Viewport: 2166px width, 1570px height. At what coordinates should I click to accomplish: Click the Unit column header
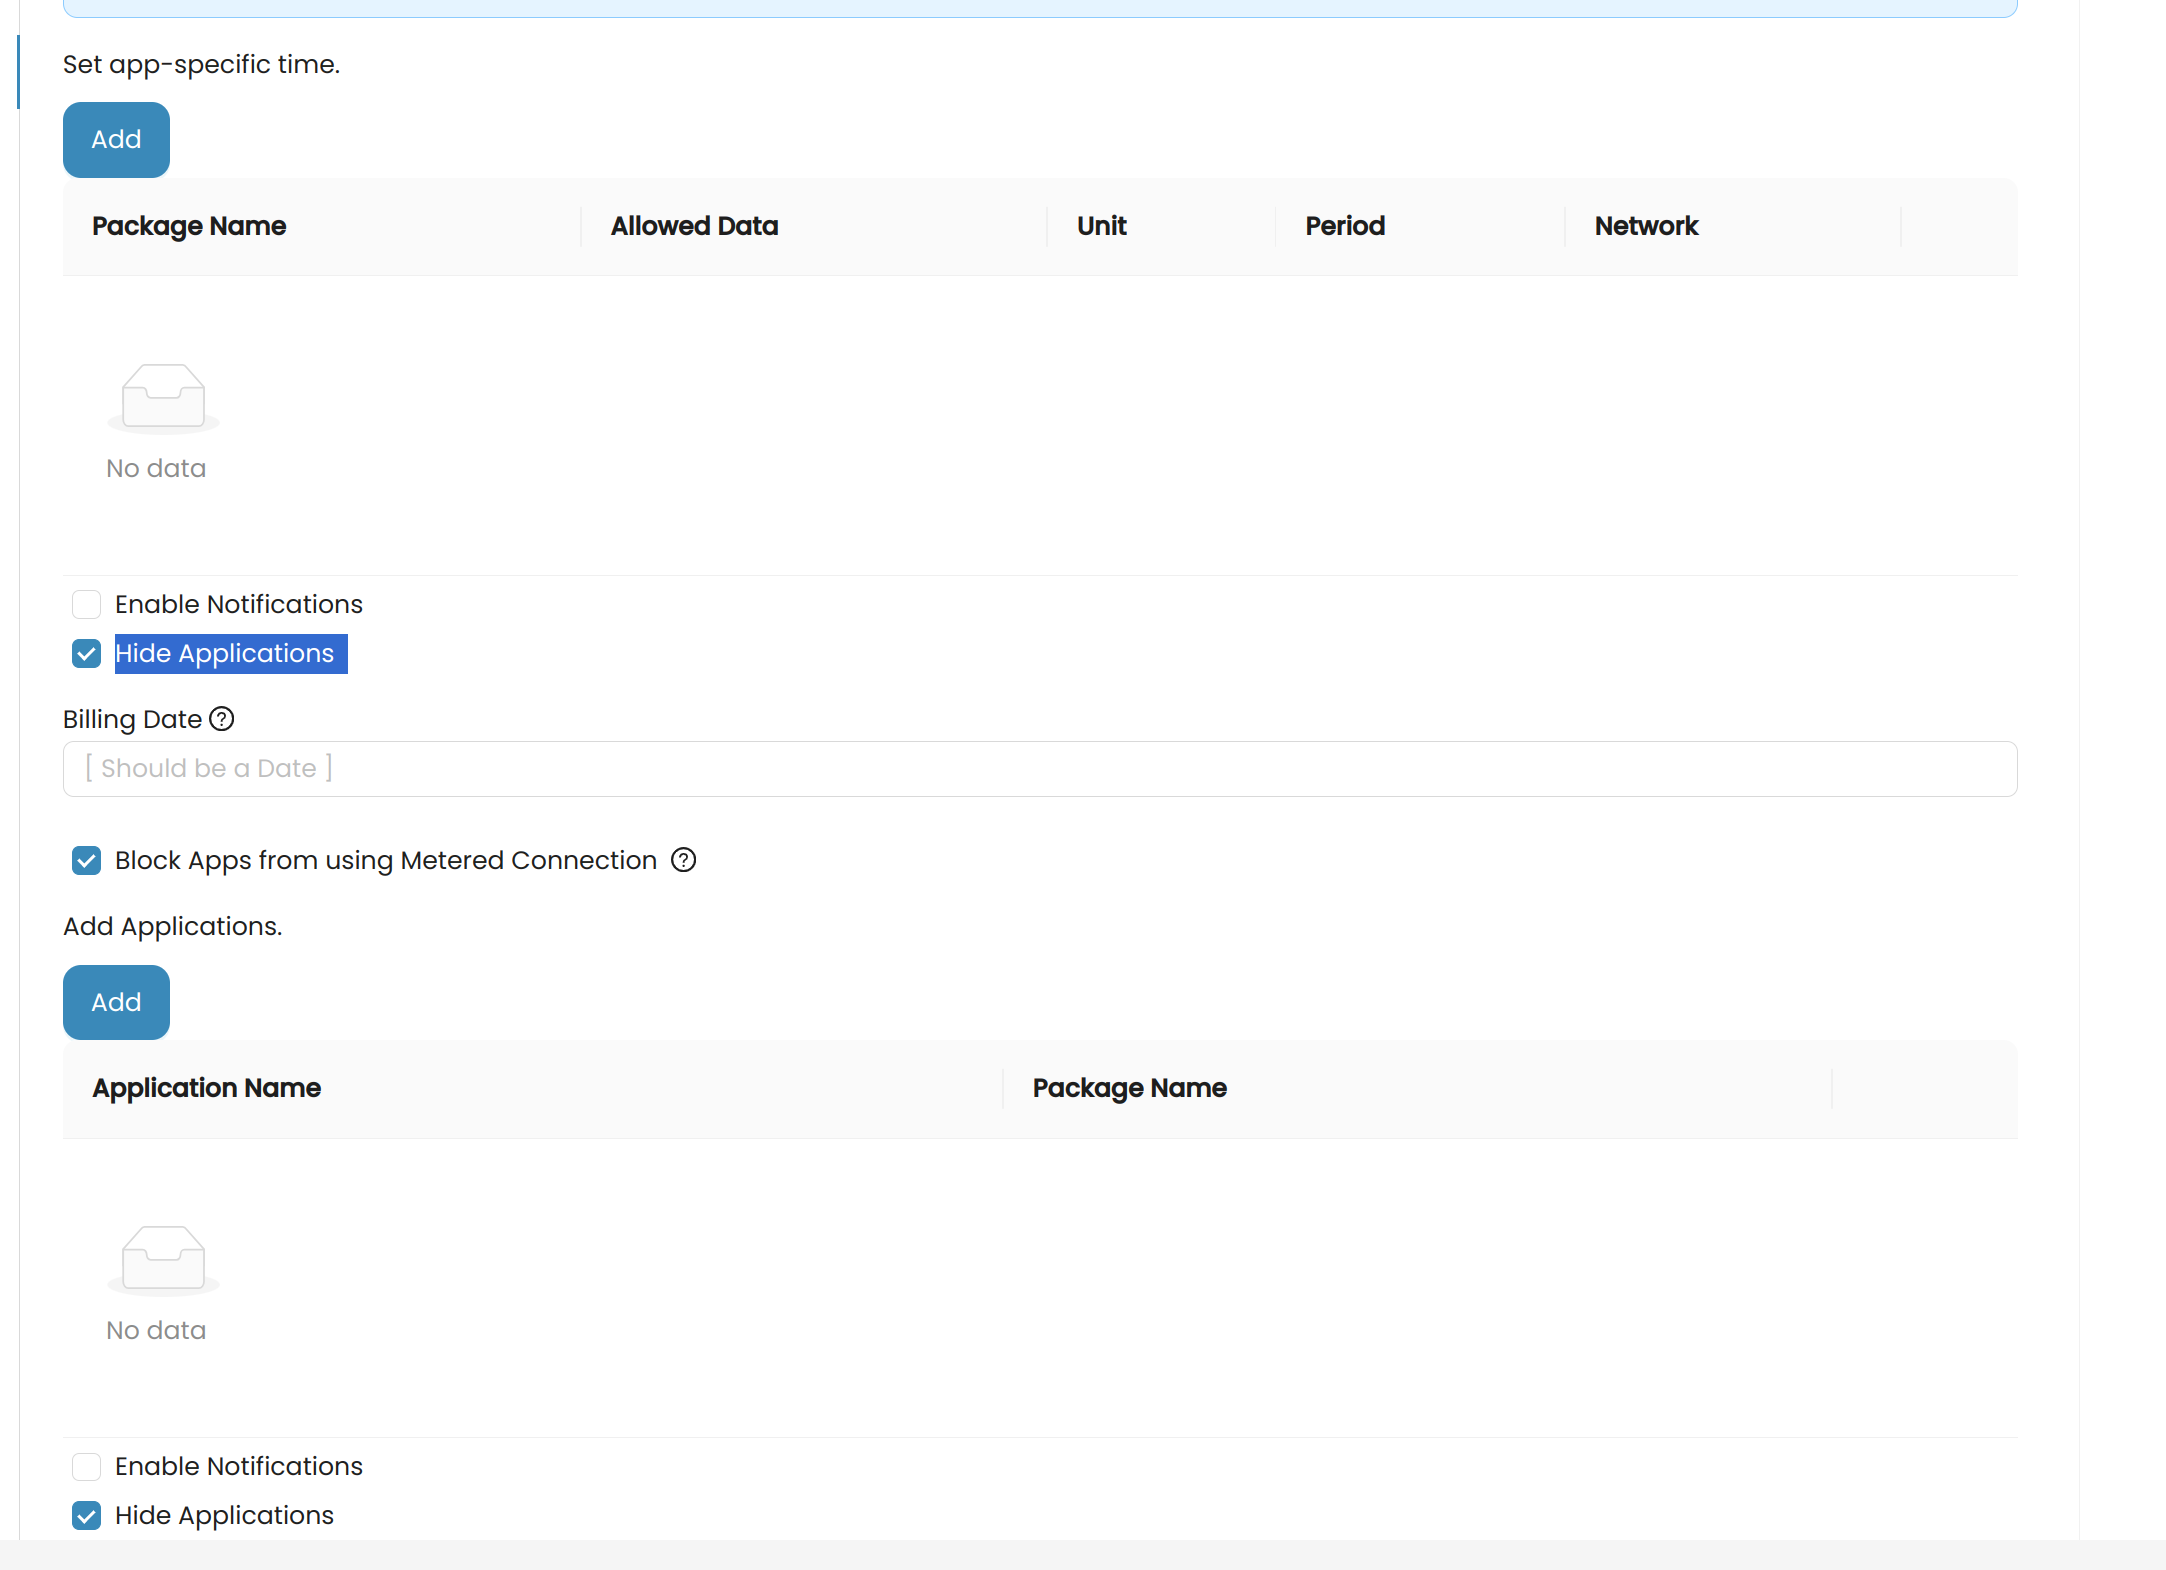(x=1101, y=226)
